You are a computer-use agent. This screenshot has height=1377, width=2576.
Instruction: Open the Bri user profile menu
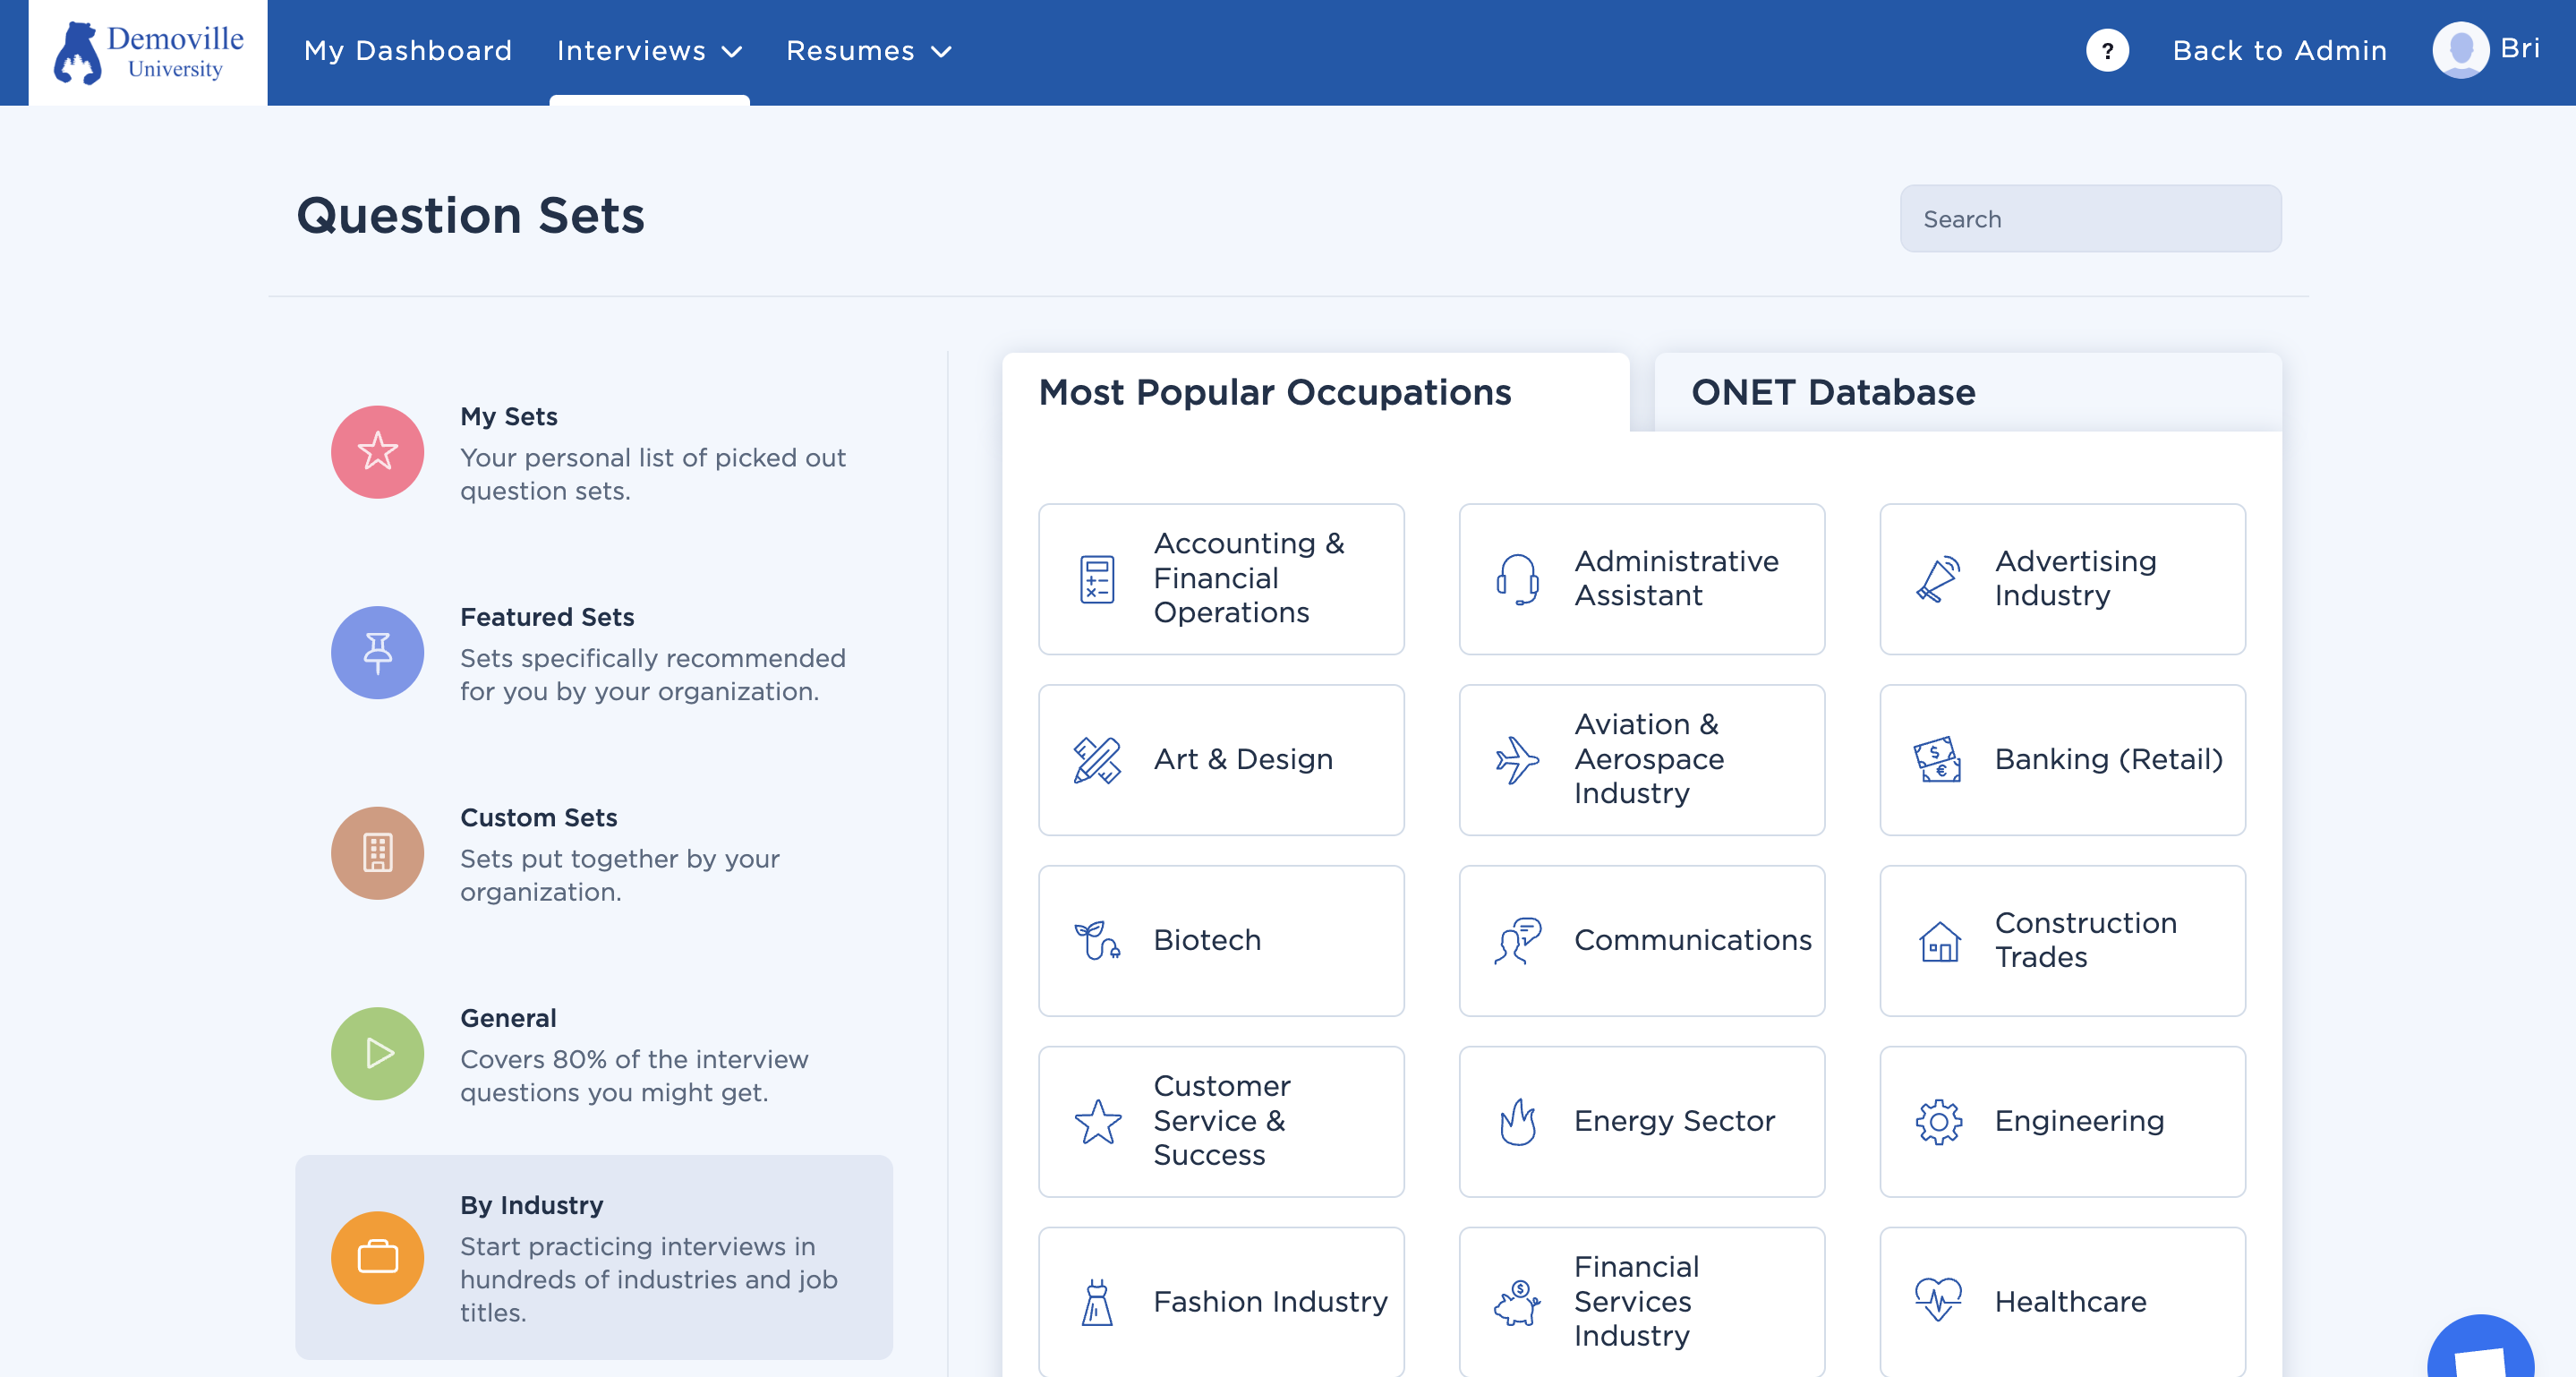(x=2486, y=49)
